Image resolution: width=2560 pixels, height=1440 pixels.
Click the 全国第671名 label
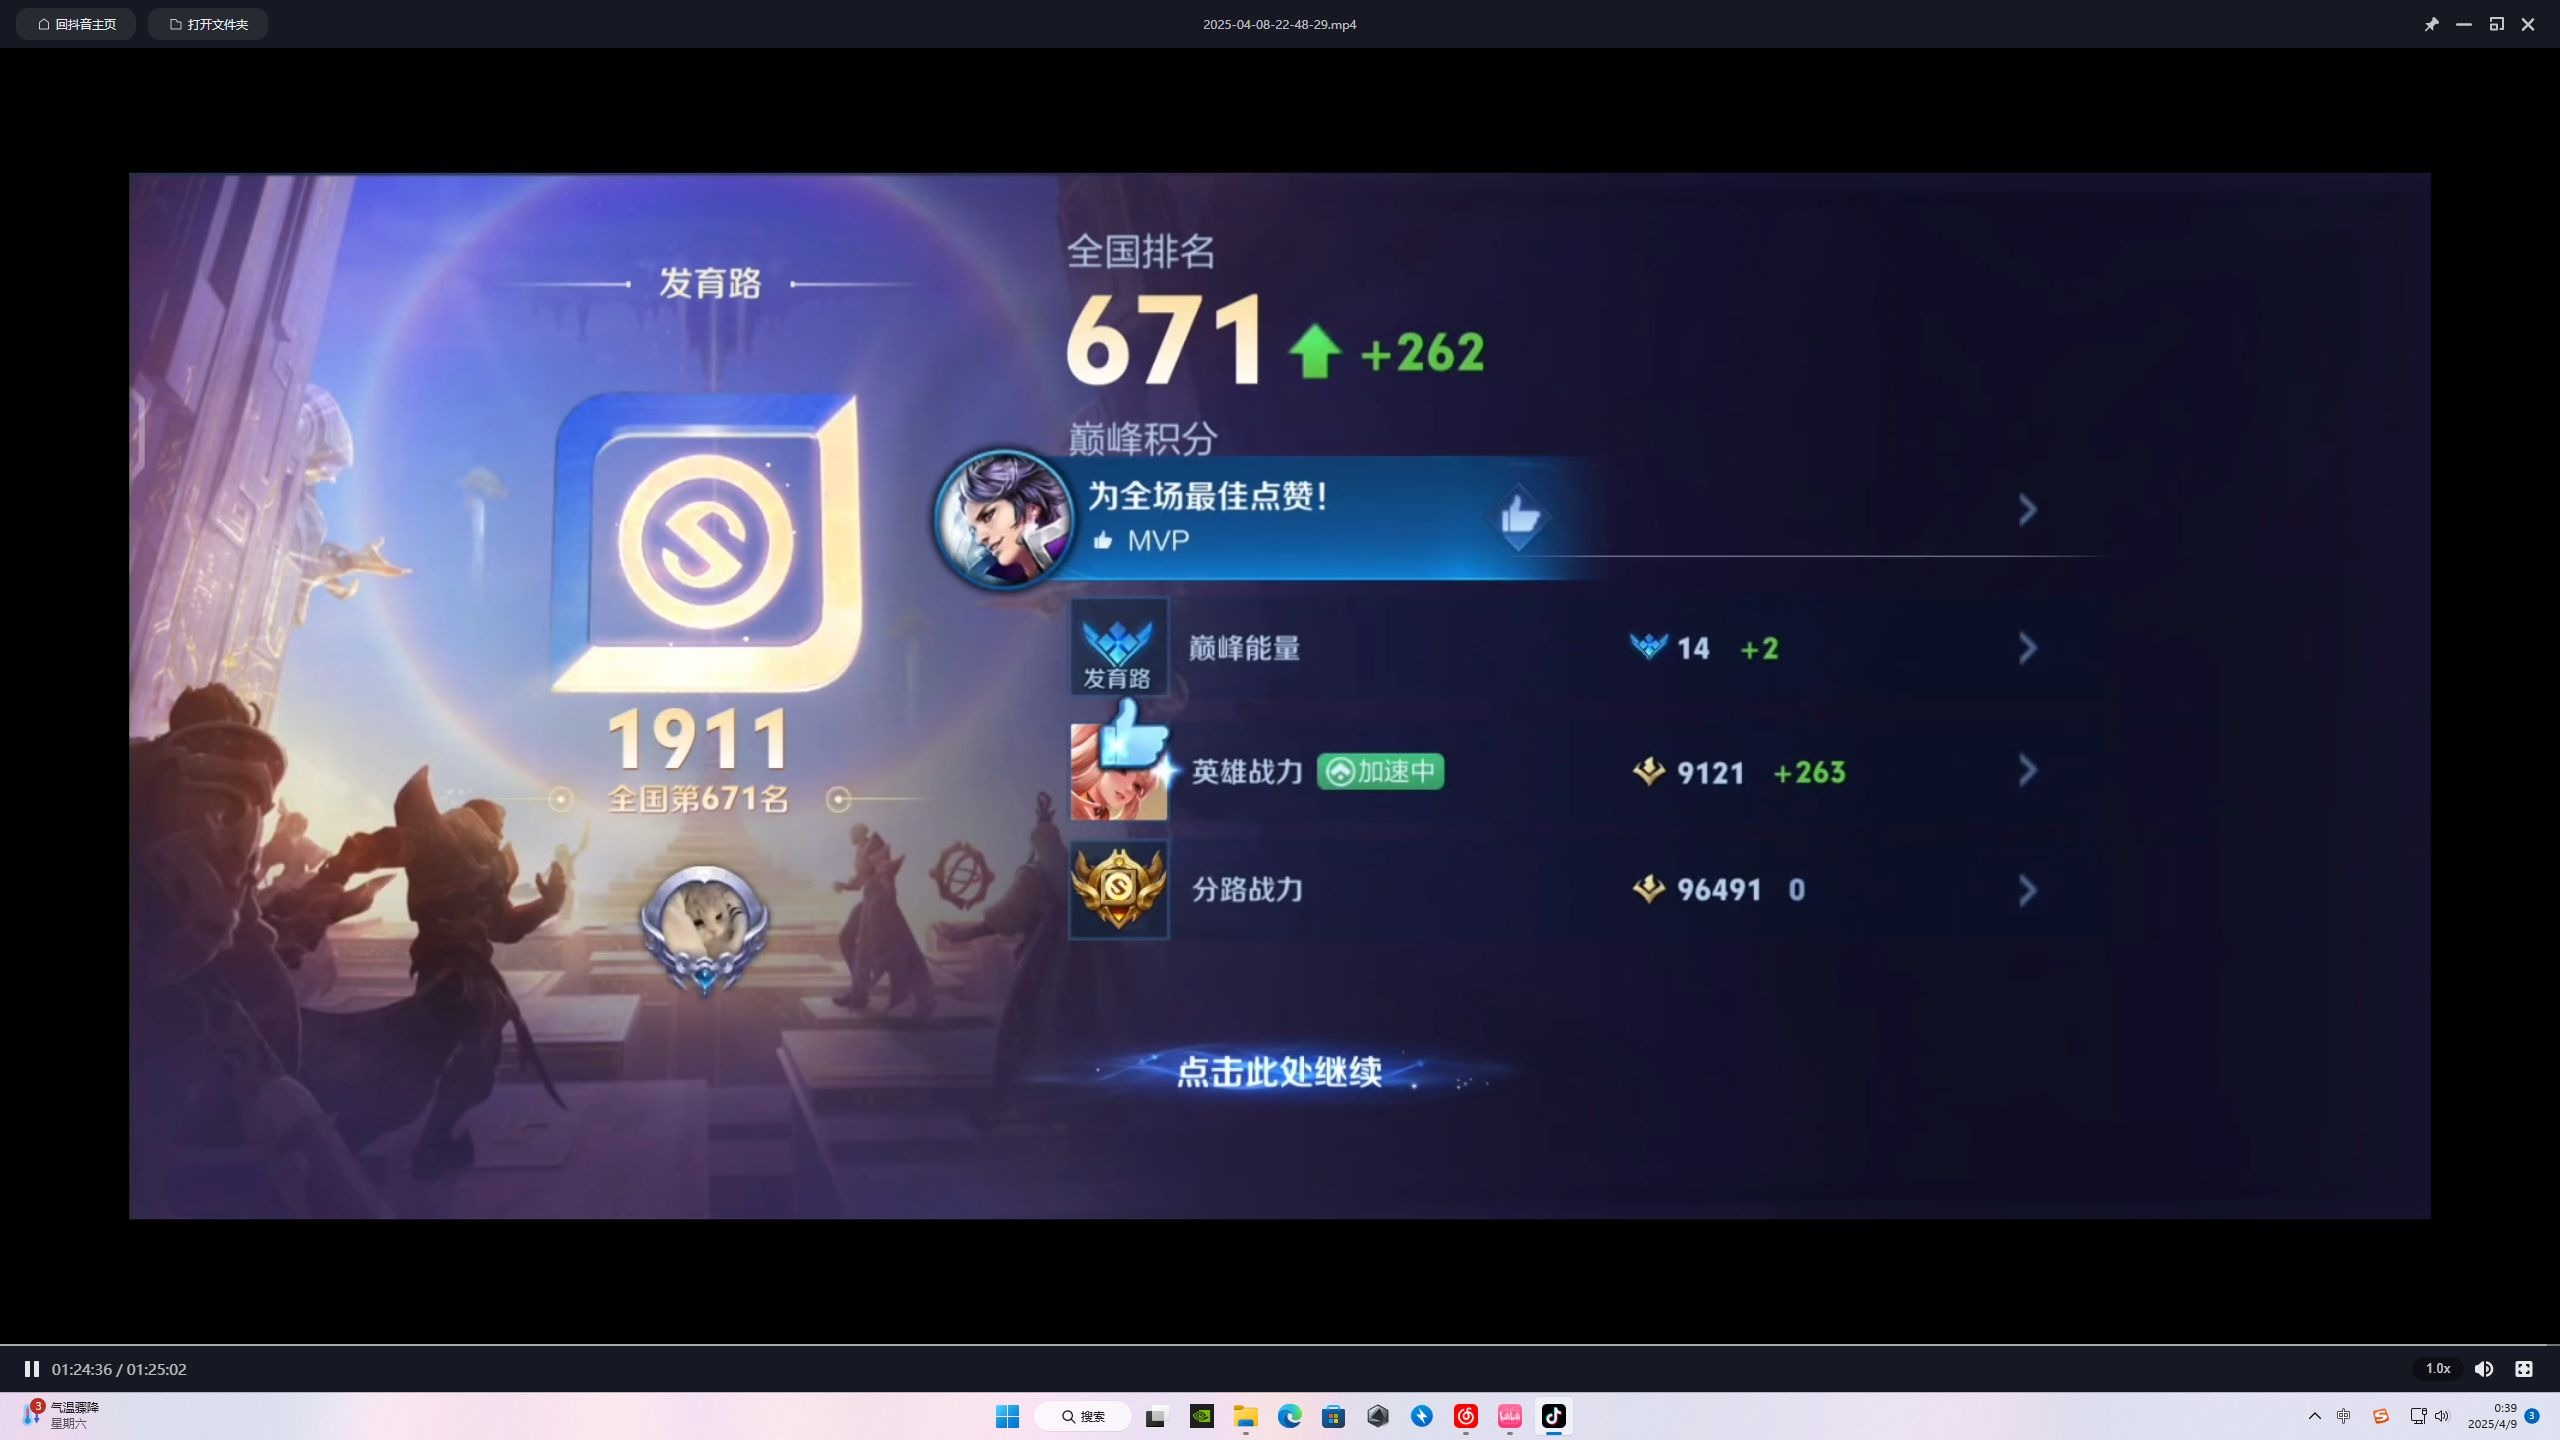click(x=698, y=798)
